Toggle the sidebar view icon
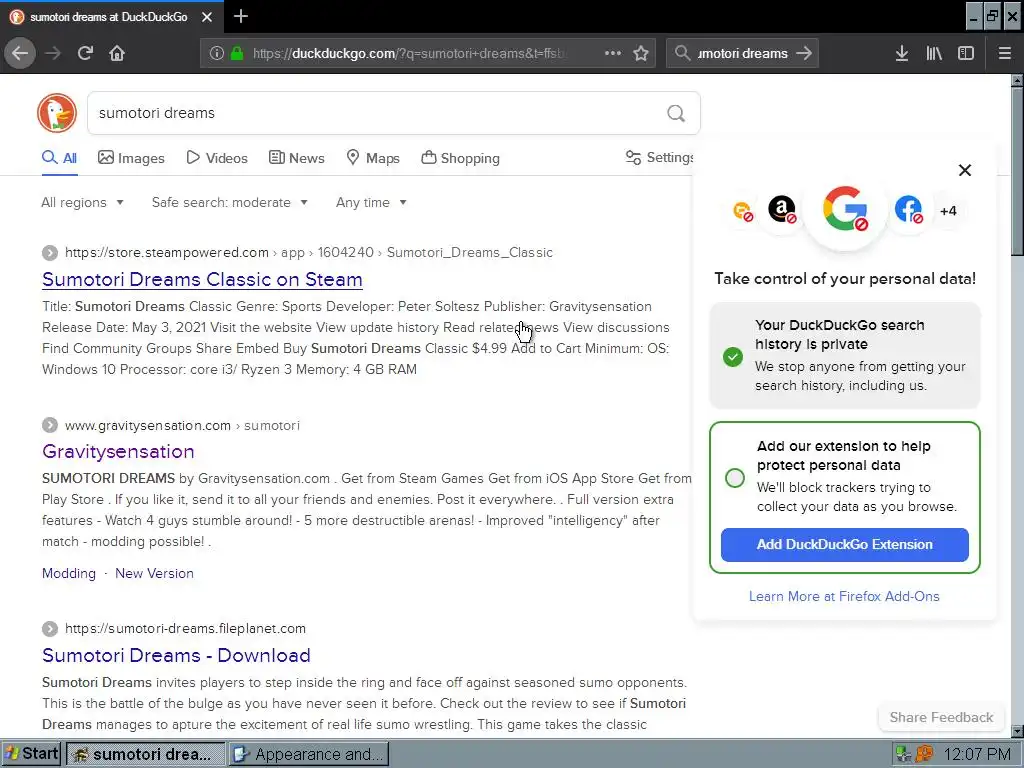 966,53
